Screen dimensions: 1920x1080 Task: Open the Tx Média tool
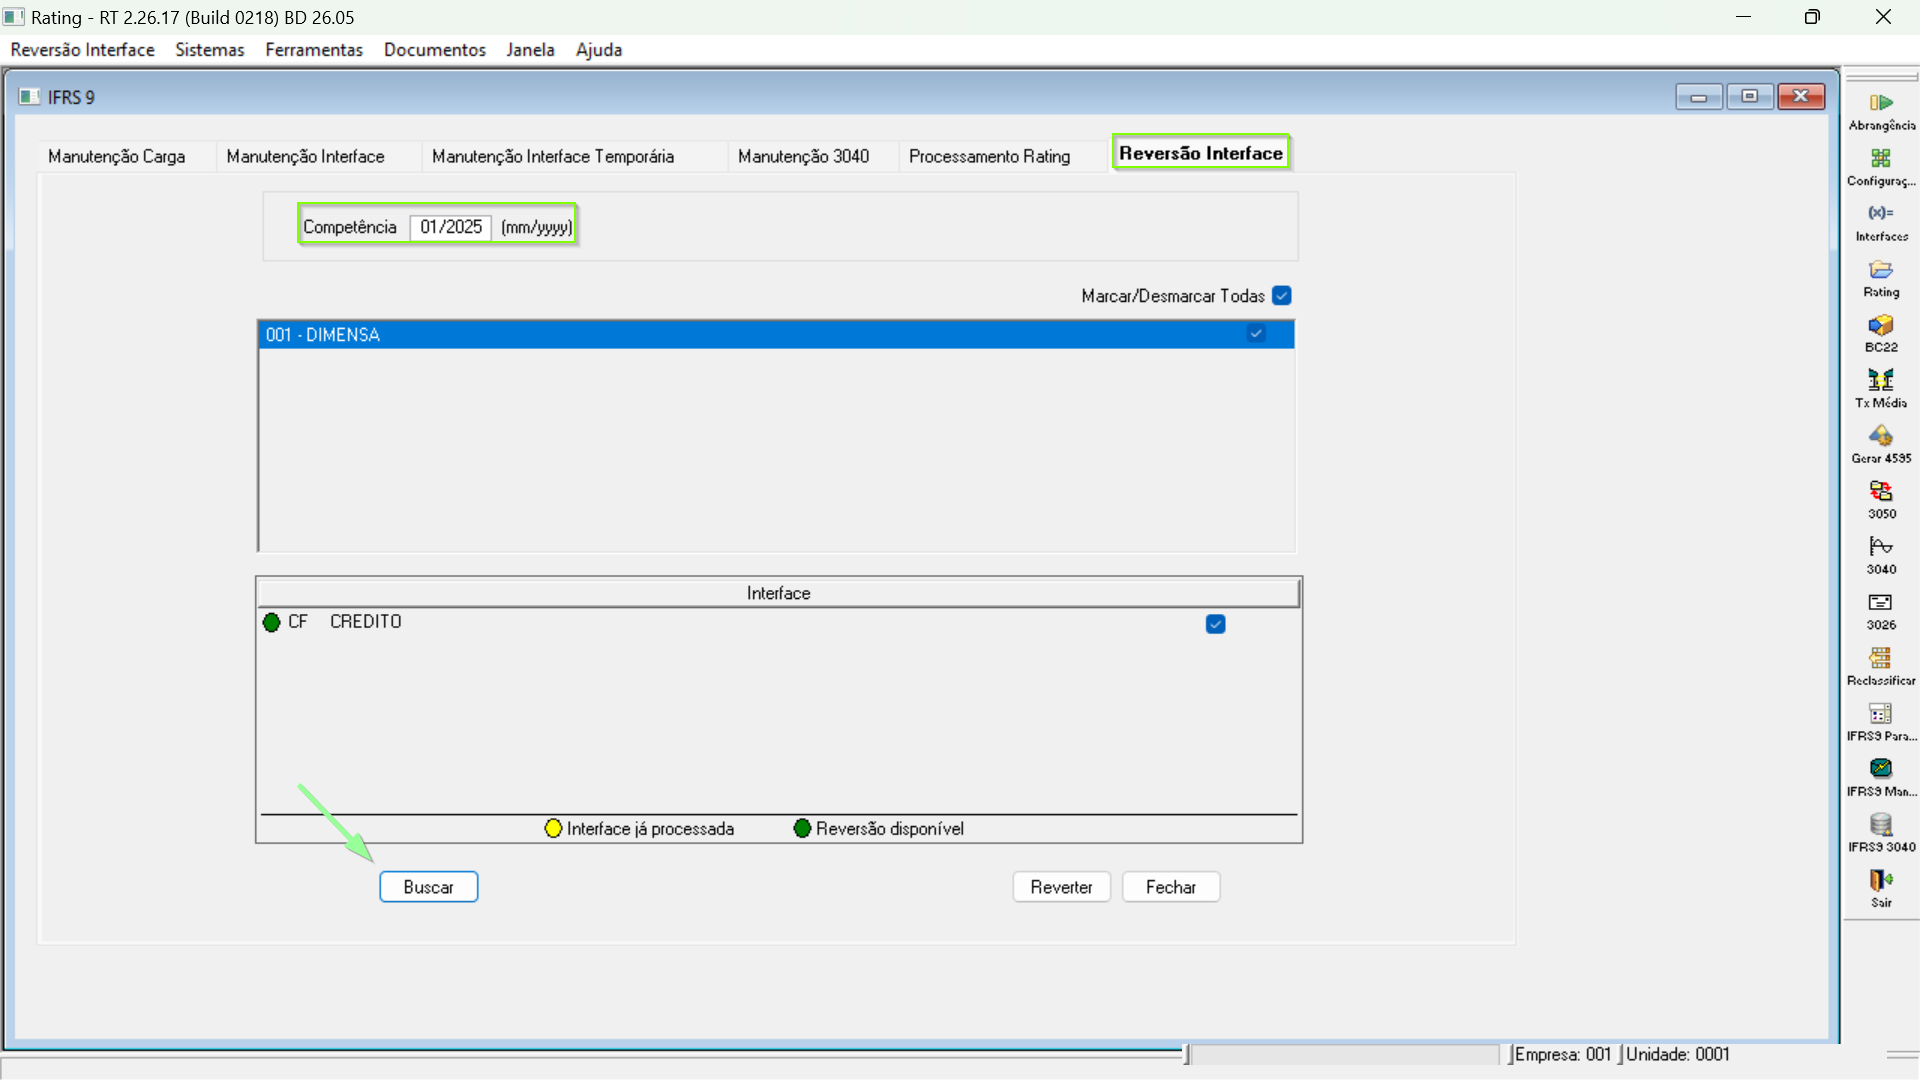tap(1881, 381)
